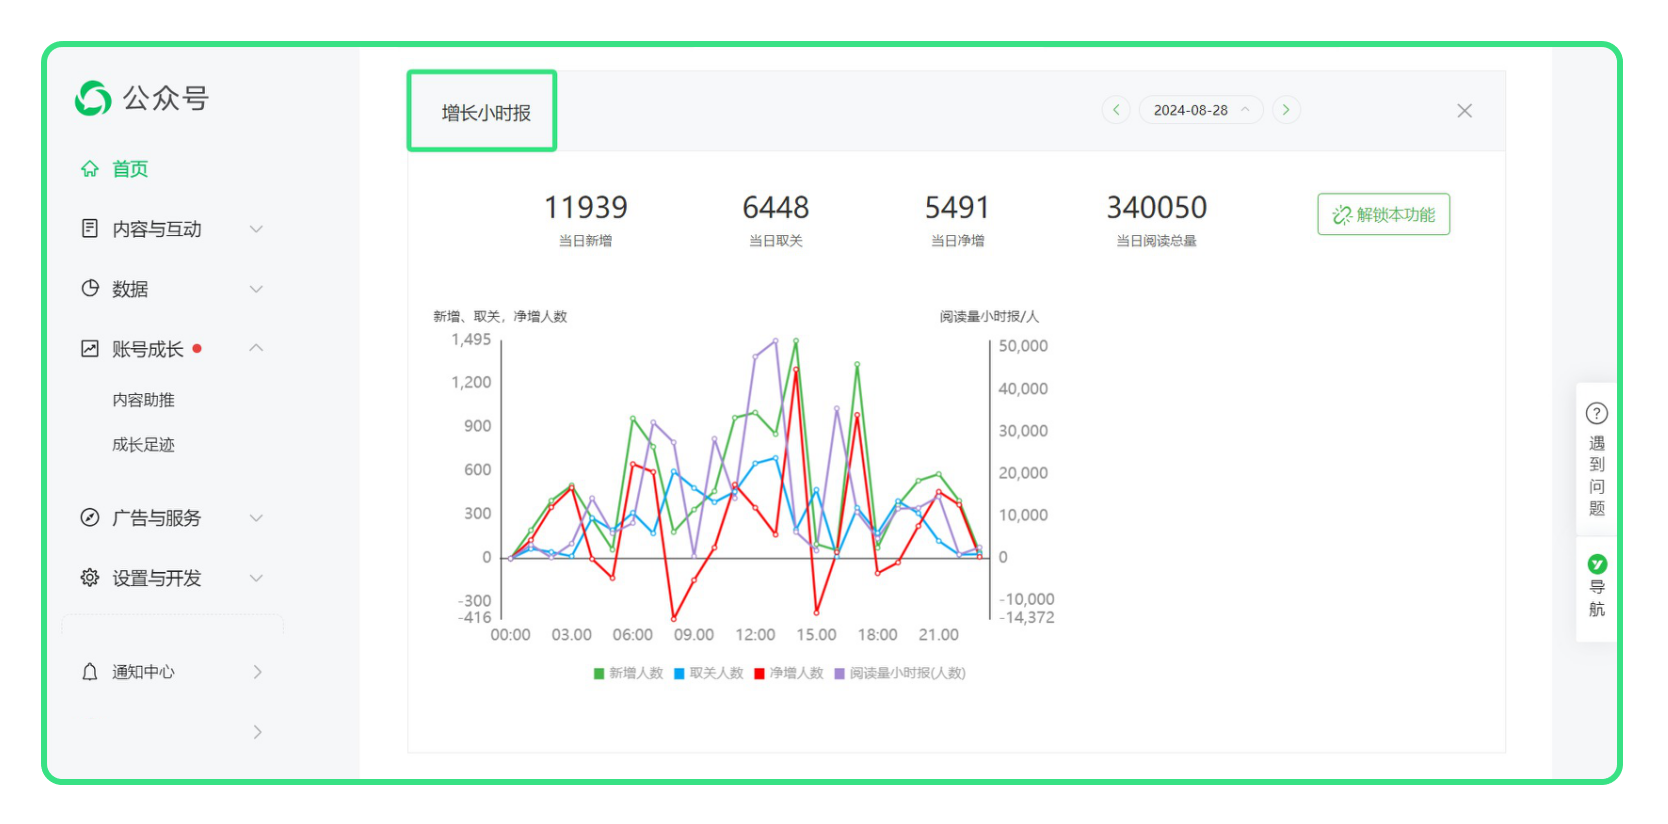This screenshot has height=824, width=1668.
Task: Click the bell icon beside 通知中心
Action: click(x=90, y=671)
